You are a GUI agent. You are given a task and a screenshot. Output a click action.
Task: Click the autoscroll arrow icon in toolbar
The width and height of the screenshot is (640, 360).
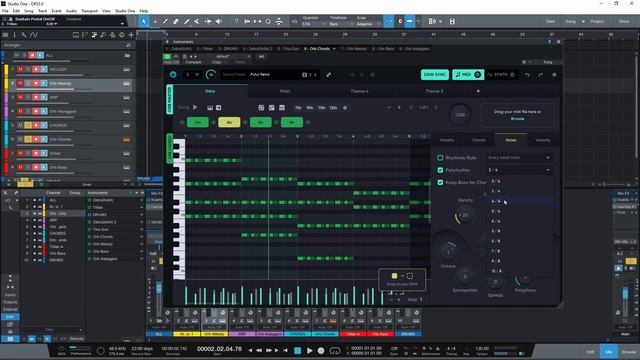coord(409,21)
